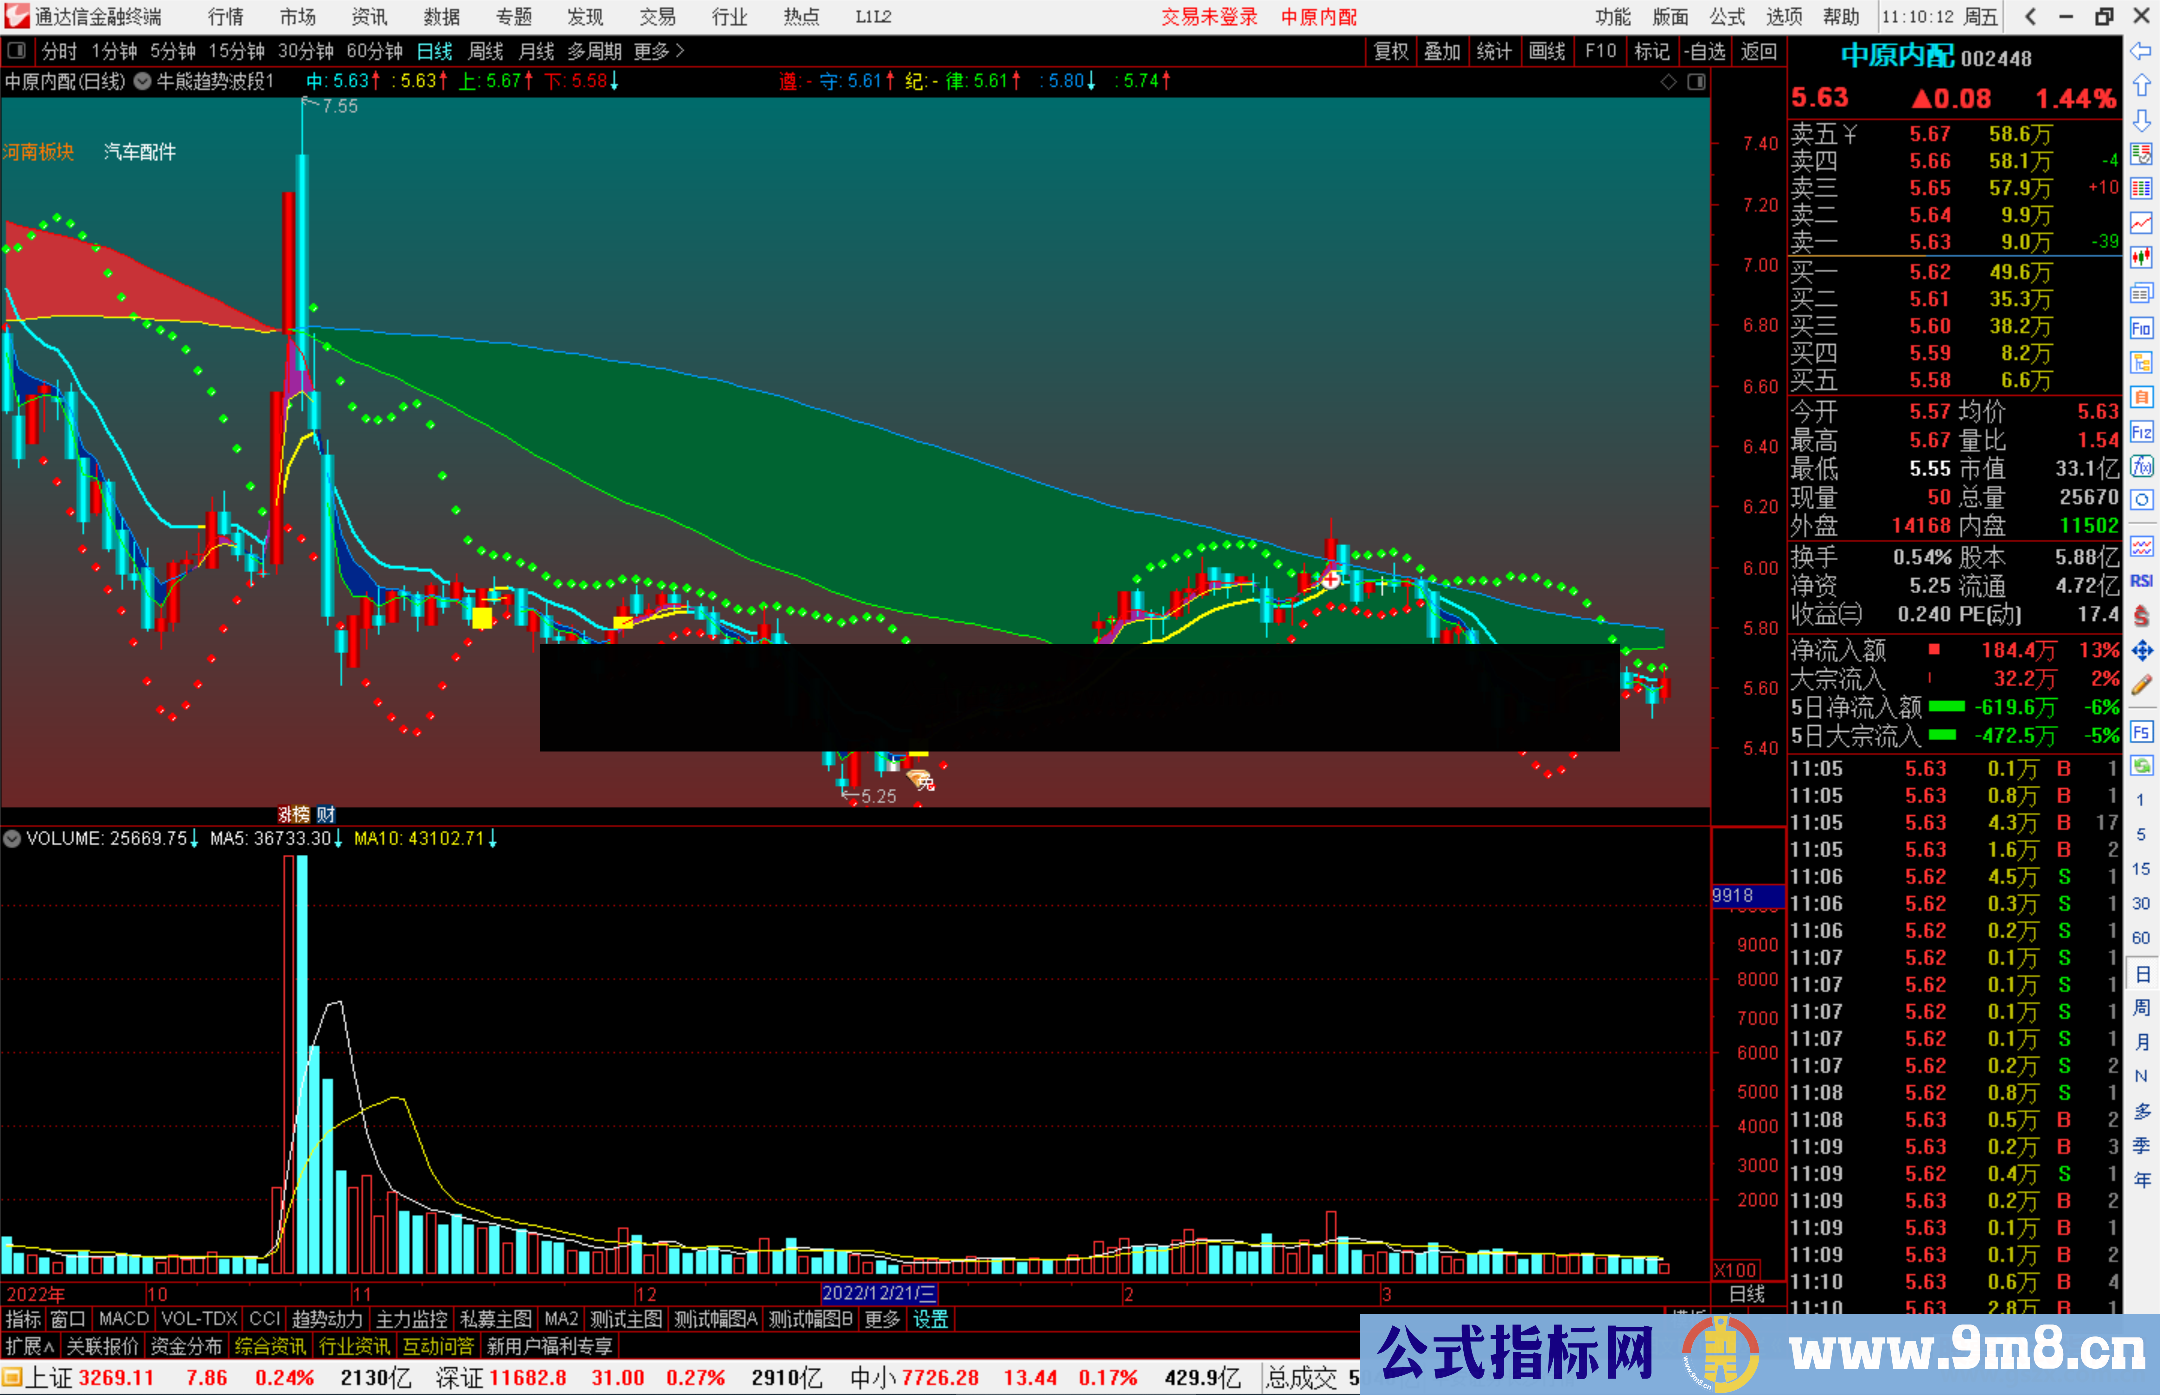This screenshot has width=2160, height=1395.
Task: Click the 设置 link in indicator bar
Action: tap(930, 1319)
